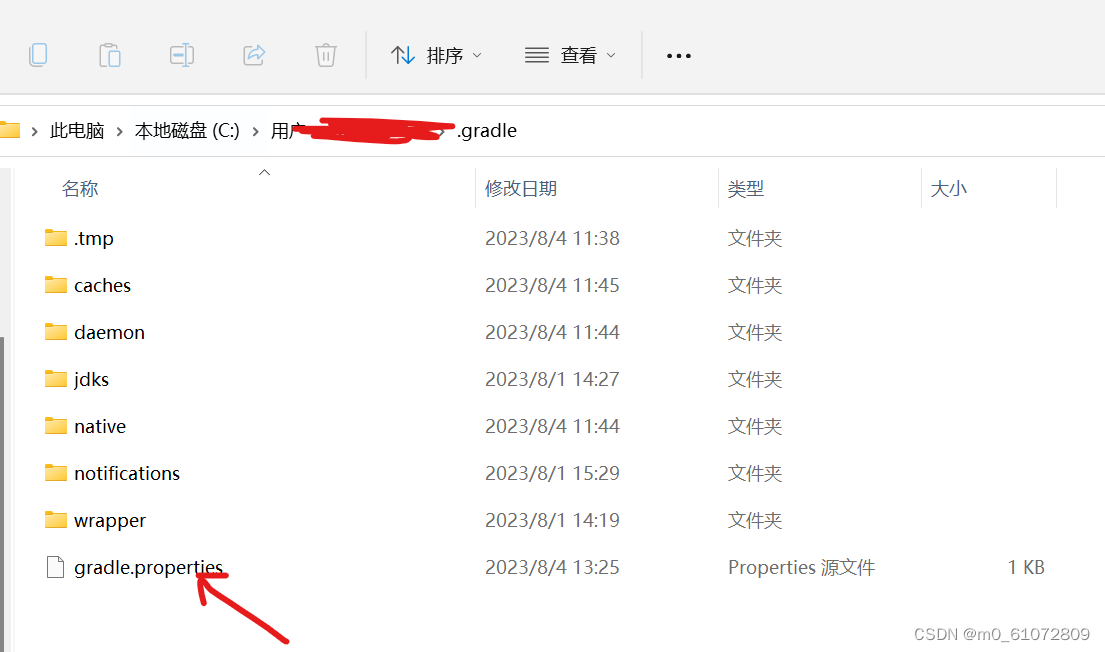This screenshot has height=652, width=1105.
Task: Click the Delete (trash) icon
Action: [x=326, y=55]
